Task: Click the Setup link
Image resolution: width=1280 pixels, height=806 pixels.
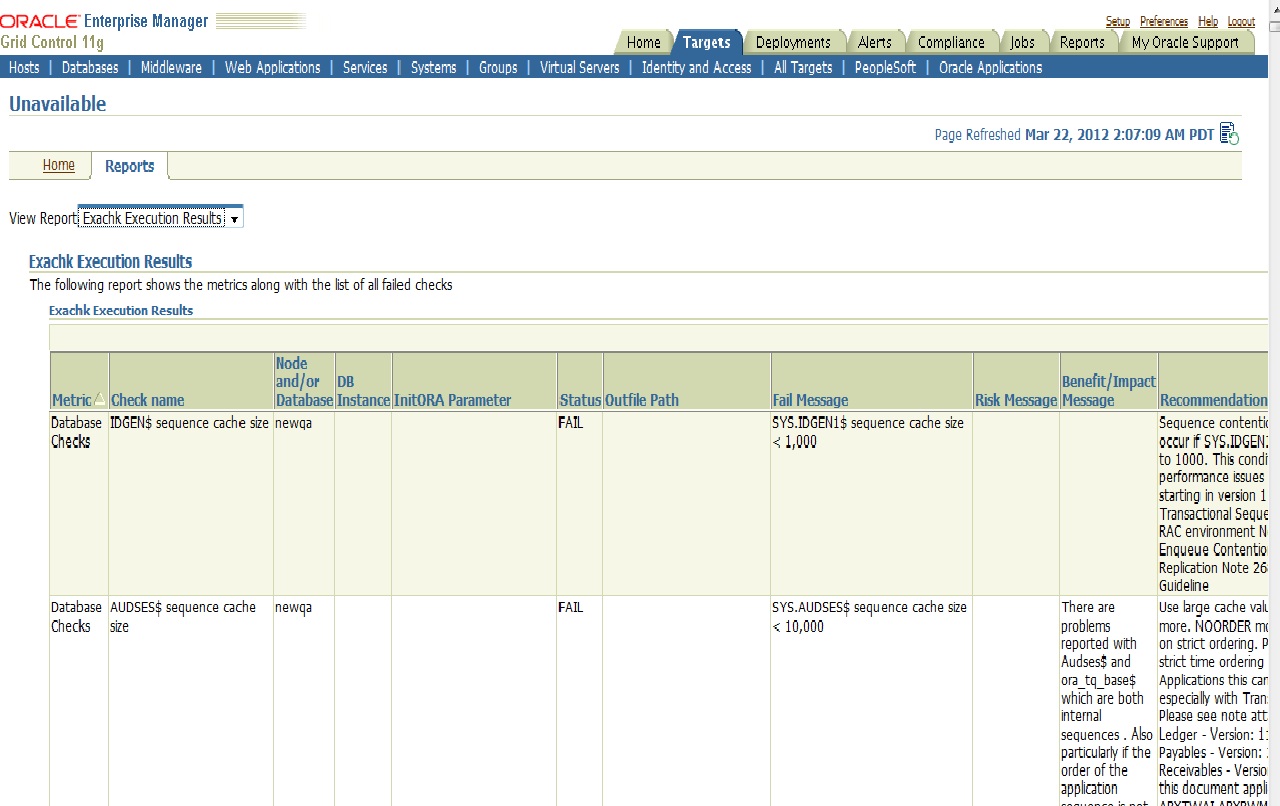Action: (1118, 21)
